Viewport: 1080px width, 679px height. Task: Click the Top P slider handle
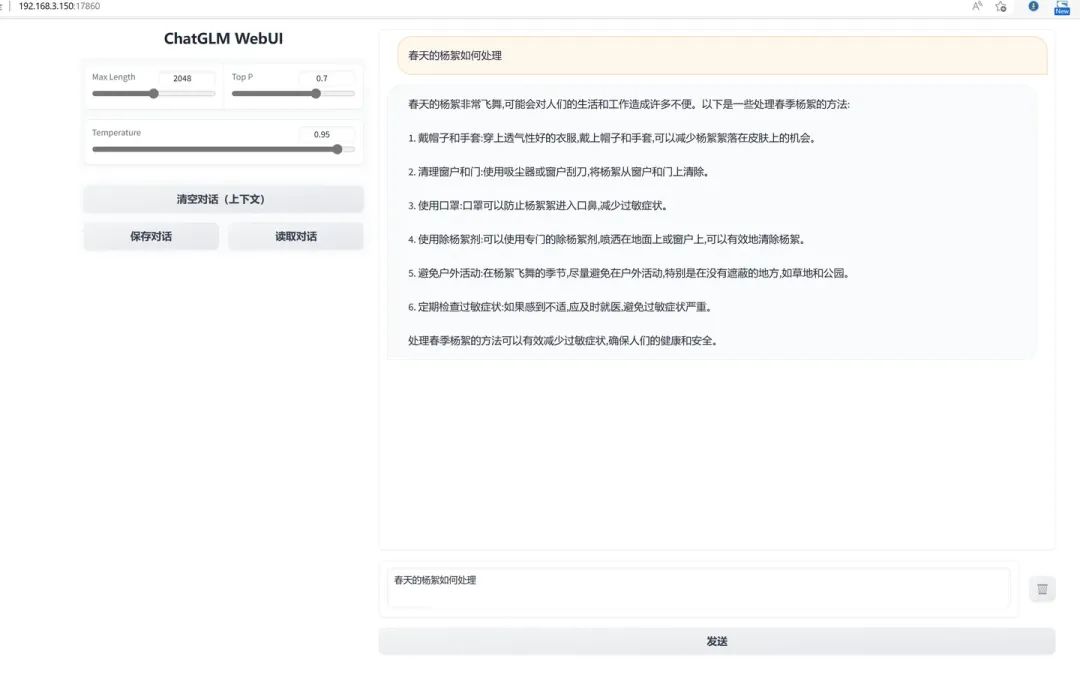[317, 93]
